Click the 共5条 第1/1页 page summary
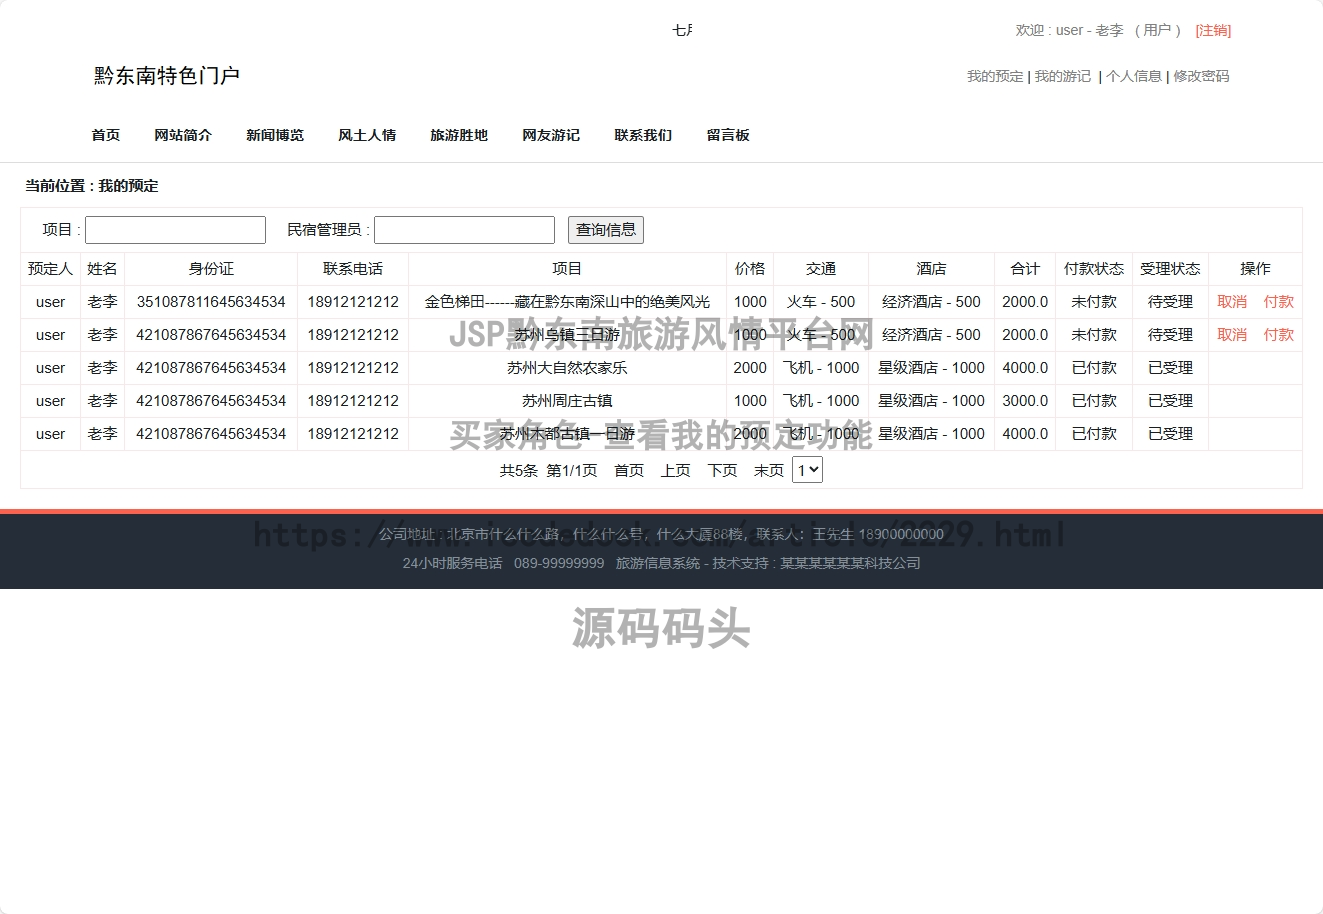The height and width of the screenshot is (914, 1323). (x=548, y=471)
